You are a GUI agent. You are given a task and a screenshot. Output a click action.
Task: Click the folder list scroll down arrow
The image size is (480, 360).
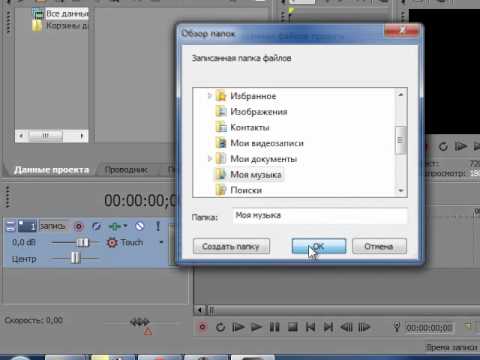[401, 191]
